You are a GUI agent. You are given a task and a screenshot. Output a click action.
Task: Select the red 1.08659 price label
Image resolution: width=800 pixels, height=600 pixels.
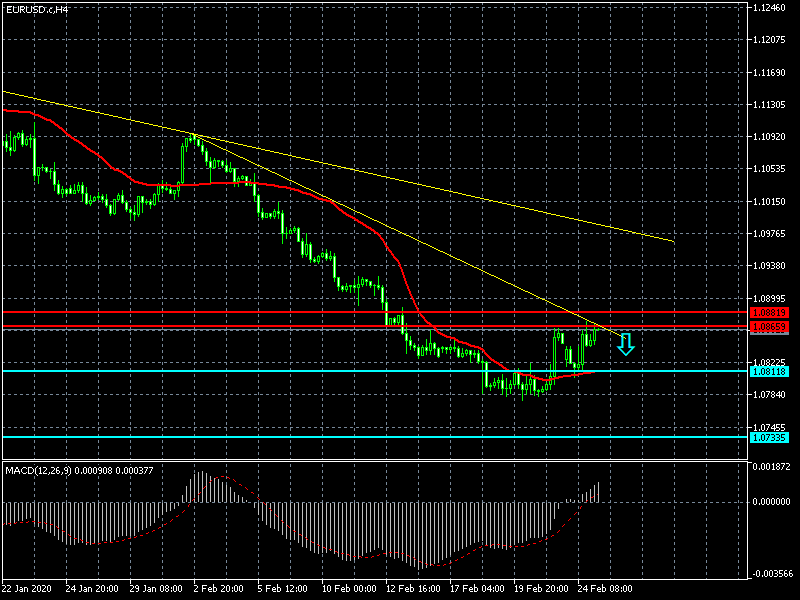769,327
